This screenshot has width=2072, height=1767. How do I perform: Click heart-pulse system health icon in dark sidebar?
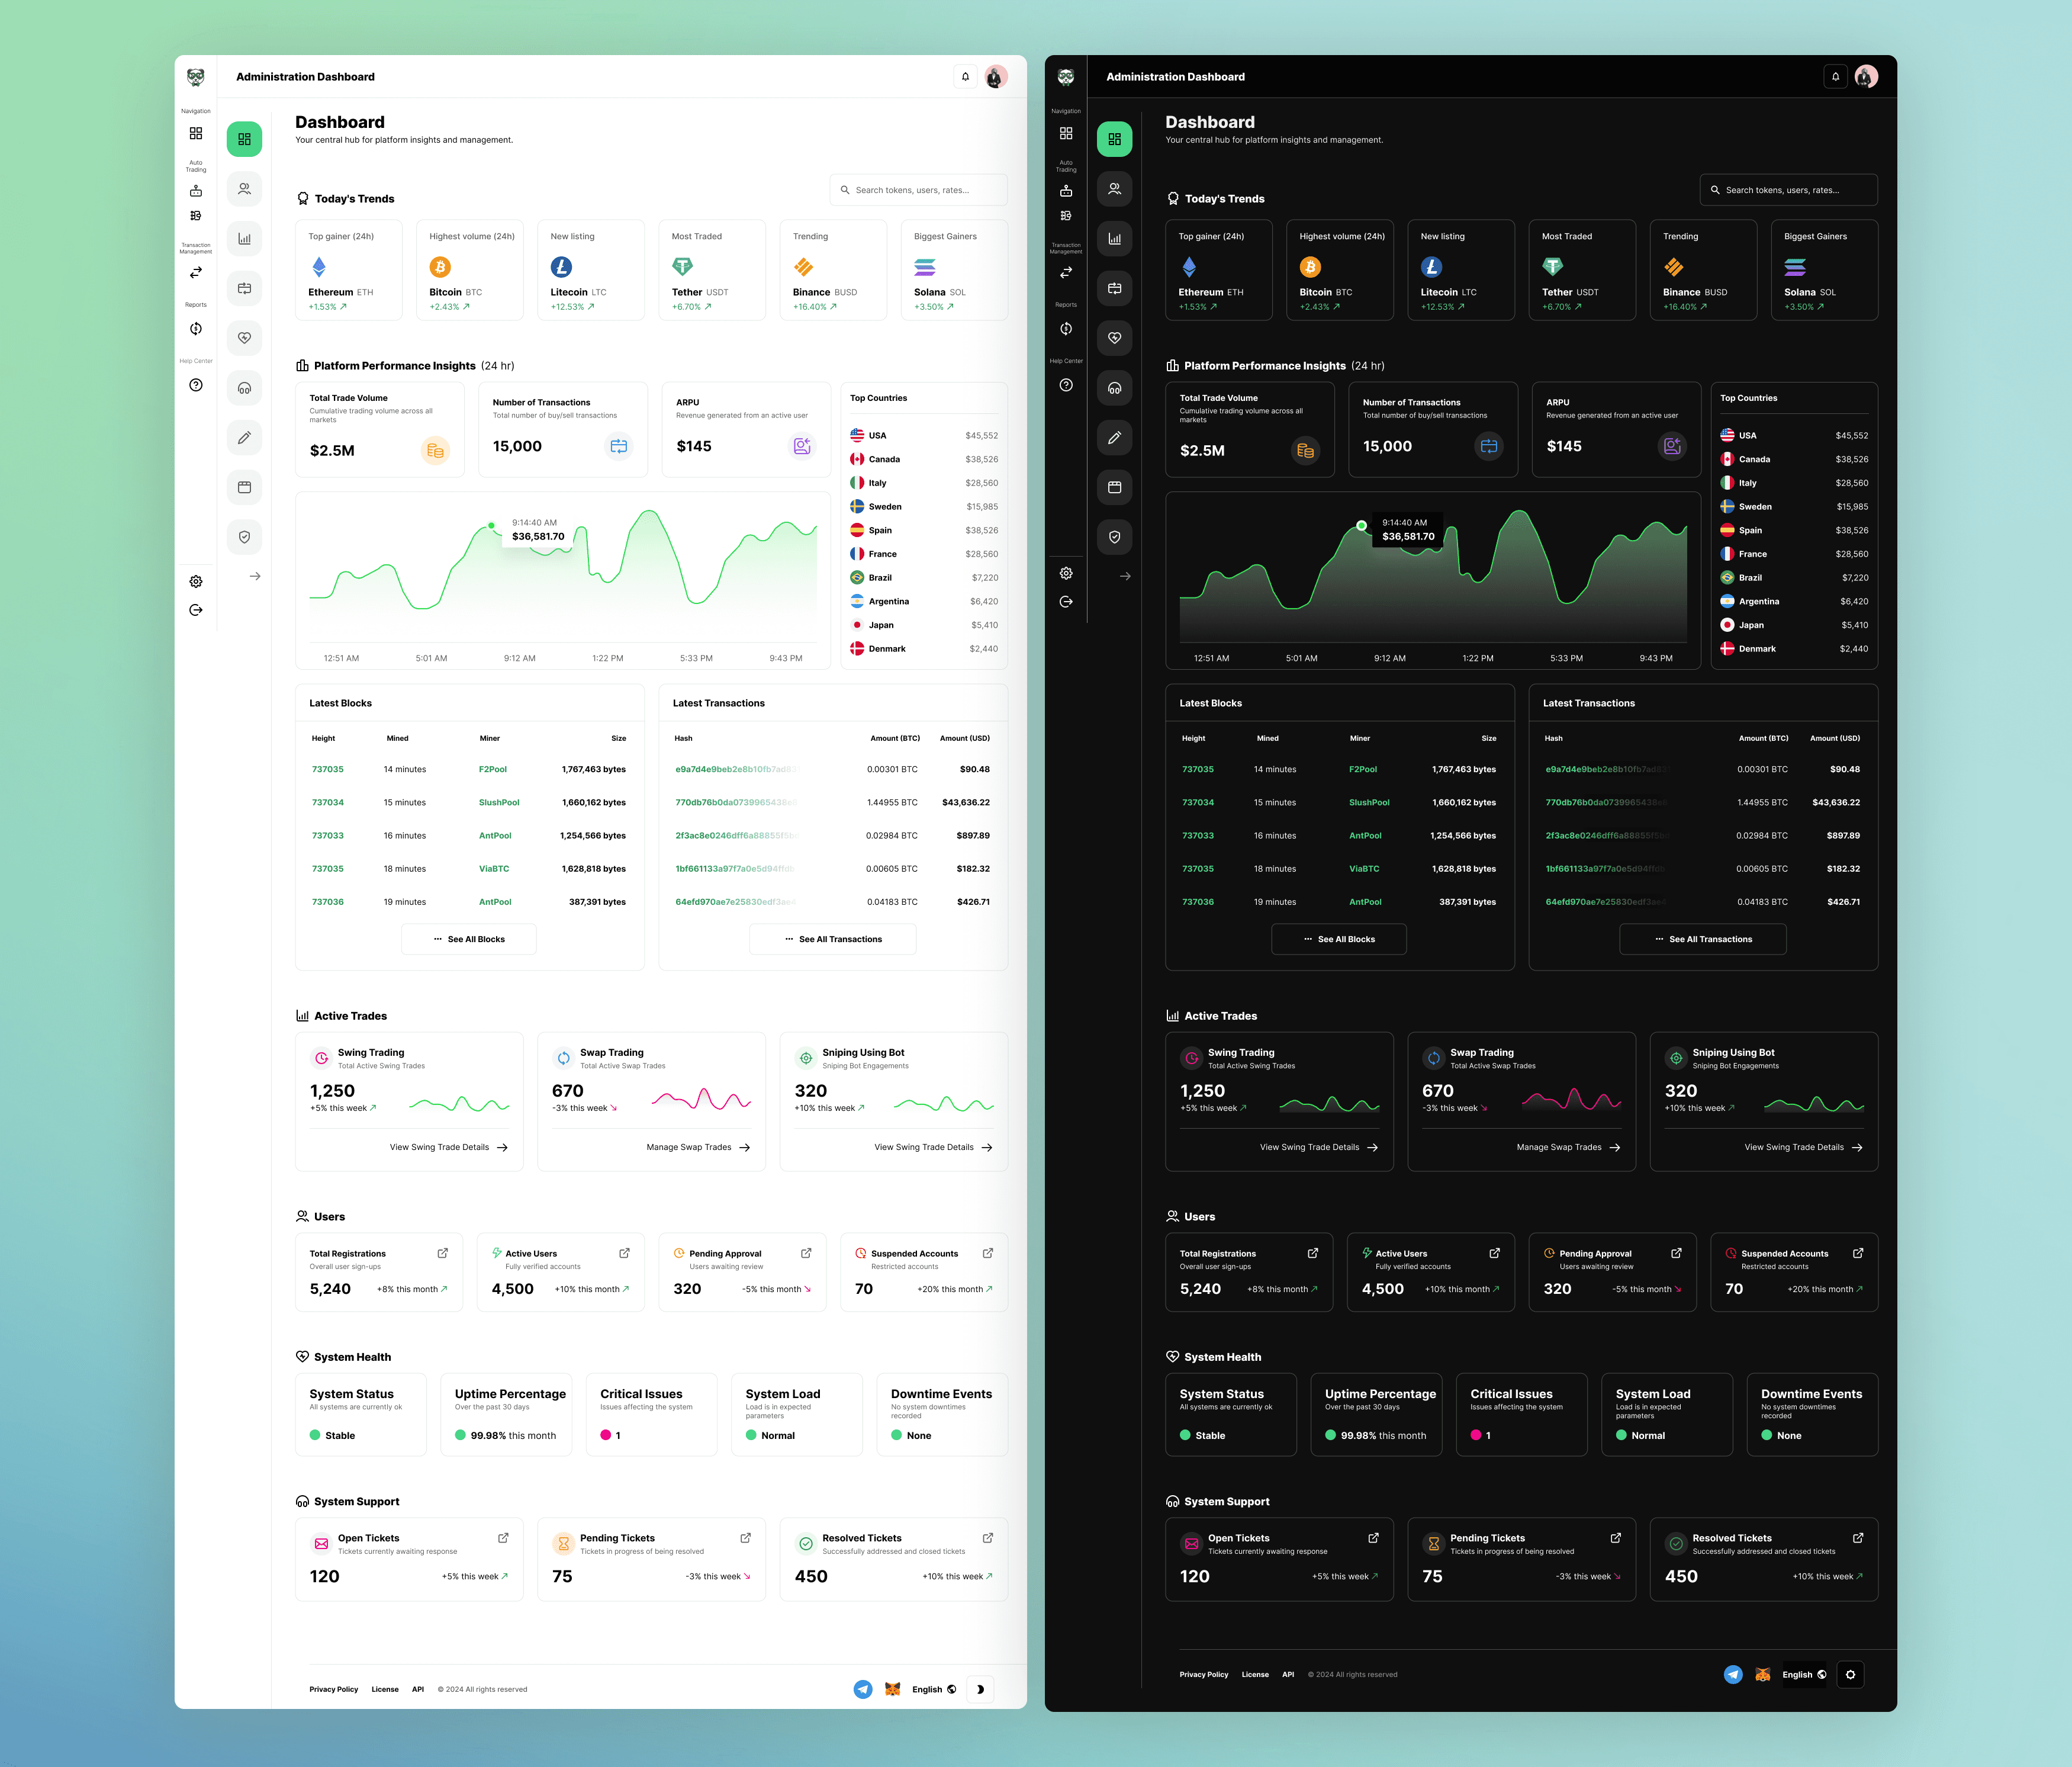pyautogui.click(x=1114, y=338)
